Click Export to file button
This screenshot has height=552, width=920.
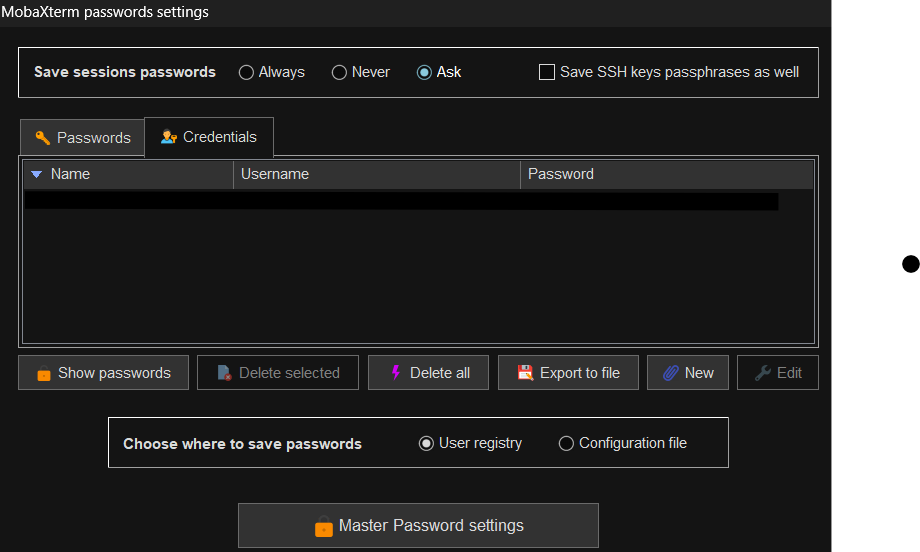[568, 372]
